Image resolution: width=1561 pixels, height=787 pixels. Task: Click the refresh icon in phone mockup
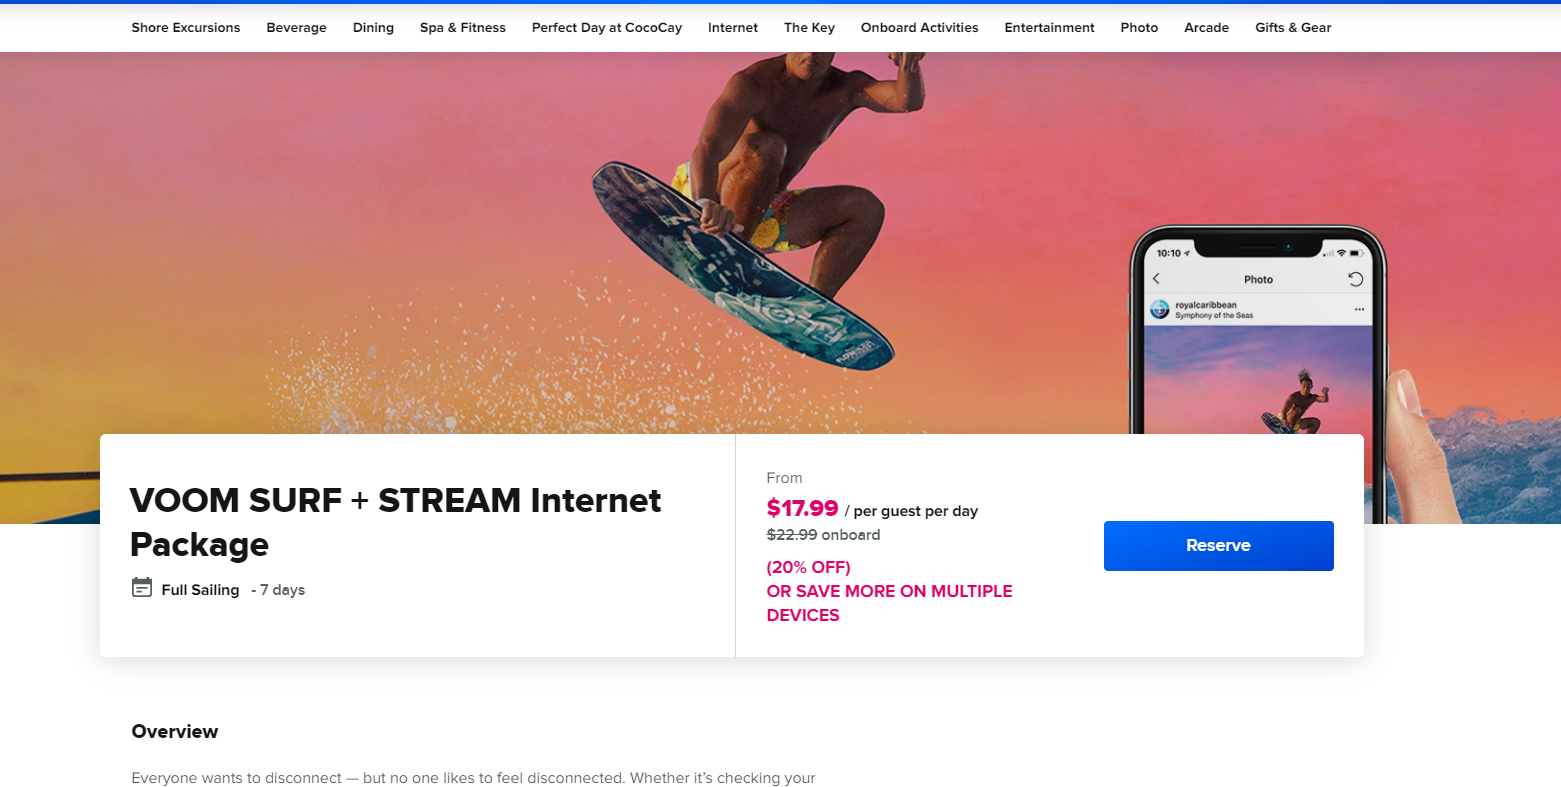coord(1355,279)
